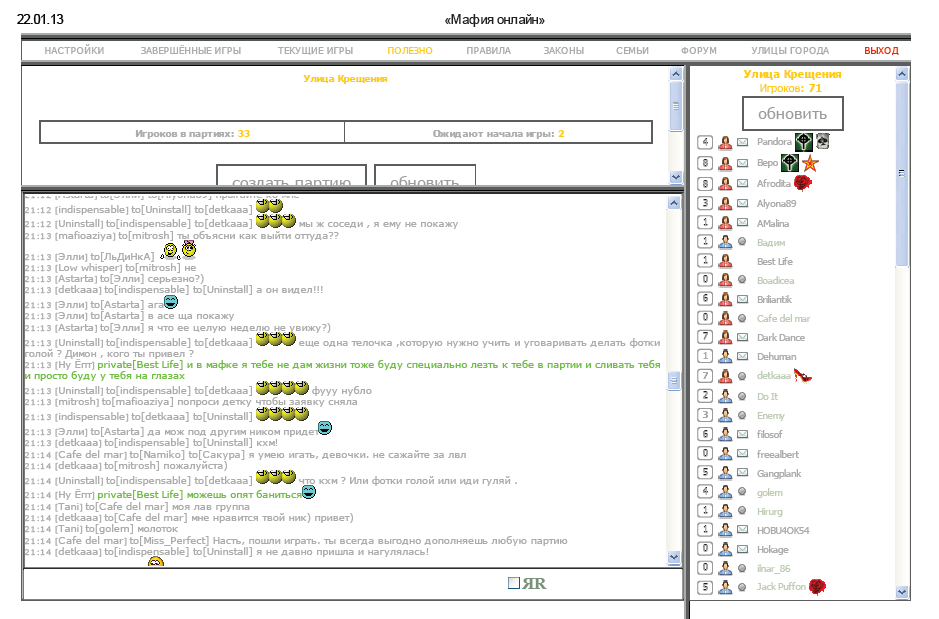The width and height of the screenshot is (939, 619).
Task: Click ВЫХОД to log out
Action: pyautogui.click(x=881, y=51)
